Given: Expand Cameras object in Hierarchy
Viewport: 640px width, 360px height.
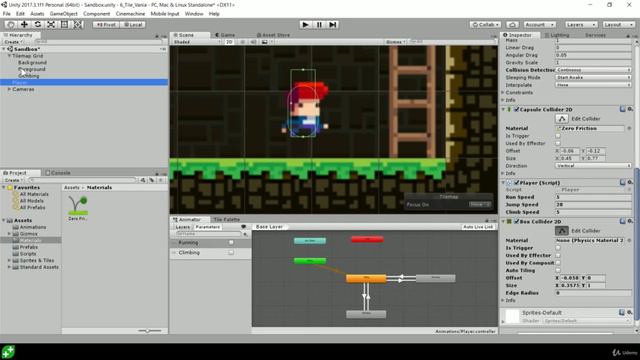Looking at the screenshot, I should point(9,89).
